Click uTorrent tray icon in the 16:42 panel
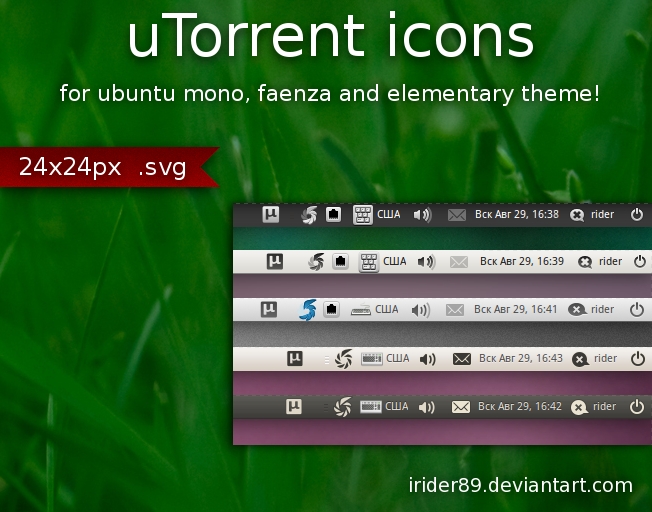Screen dimensions: 652x512 pos(294,406)
